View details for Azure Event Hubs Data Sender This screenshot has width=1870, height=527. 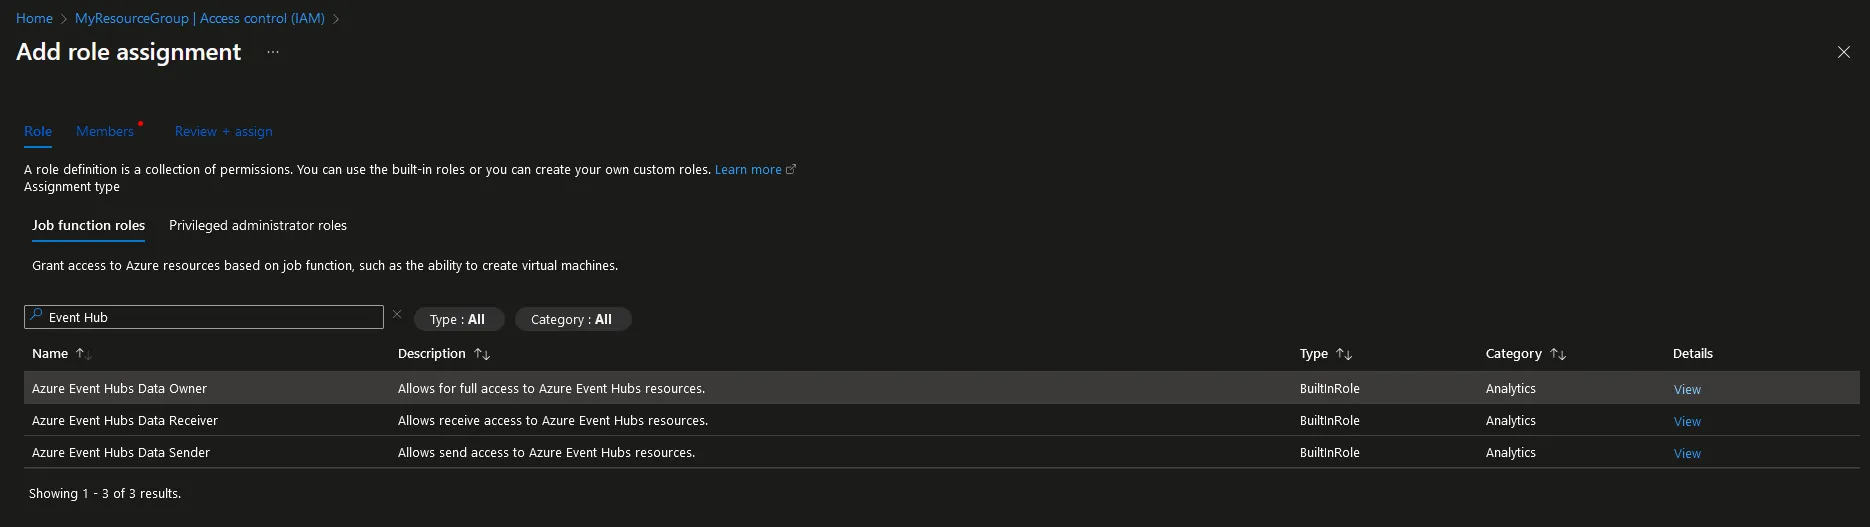pyautogui.click(x=1687, y=453)
